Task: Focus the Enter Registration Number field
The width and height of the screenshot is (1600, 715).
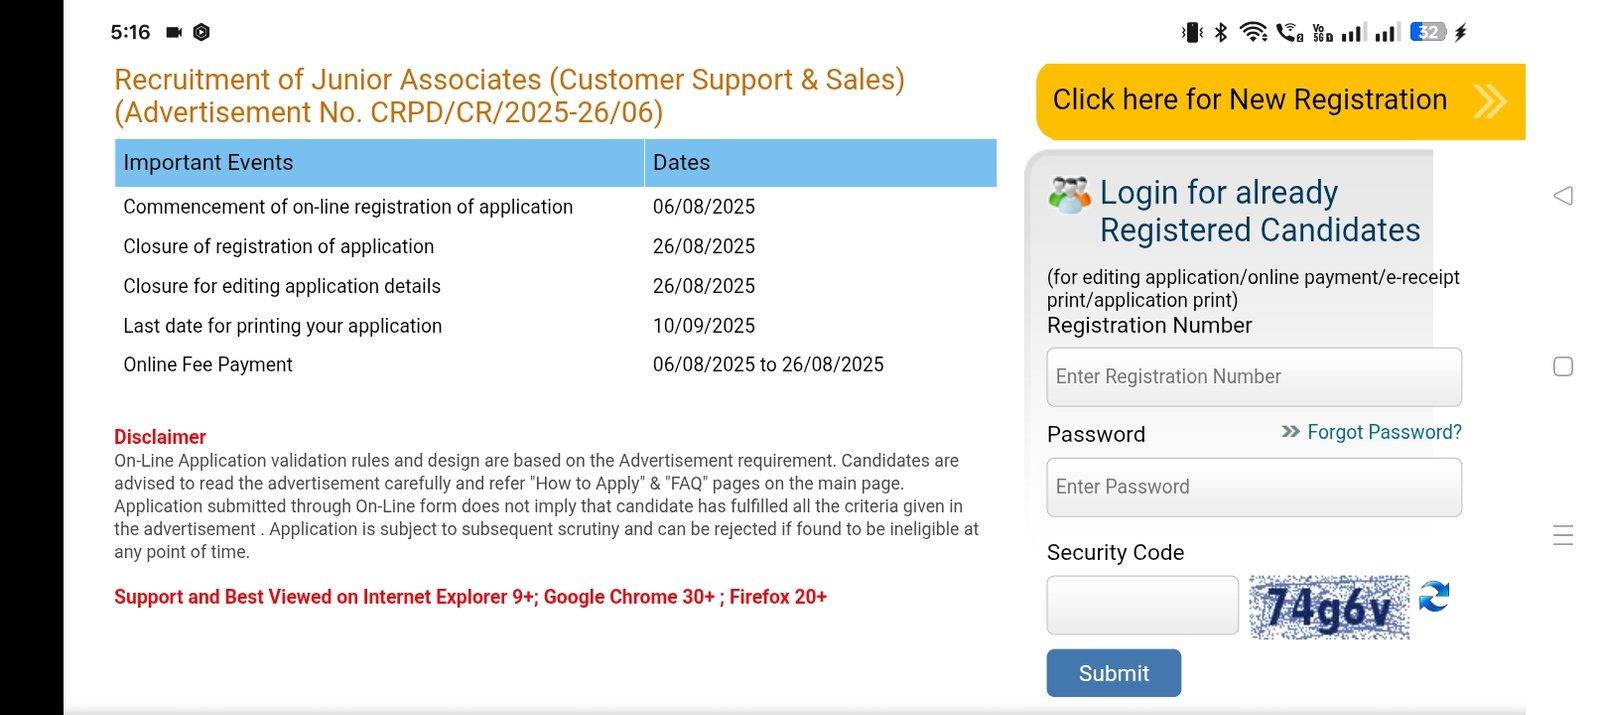Action: pyautogui.click(x=1254, y=377)
